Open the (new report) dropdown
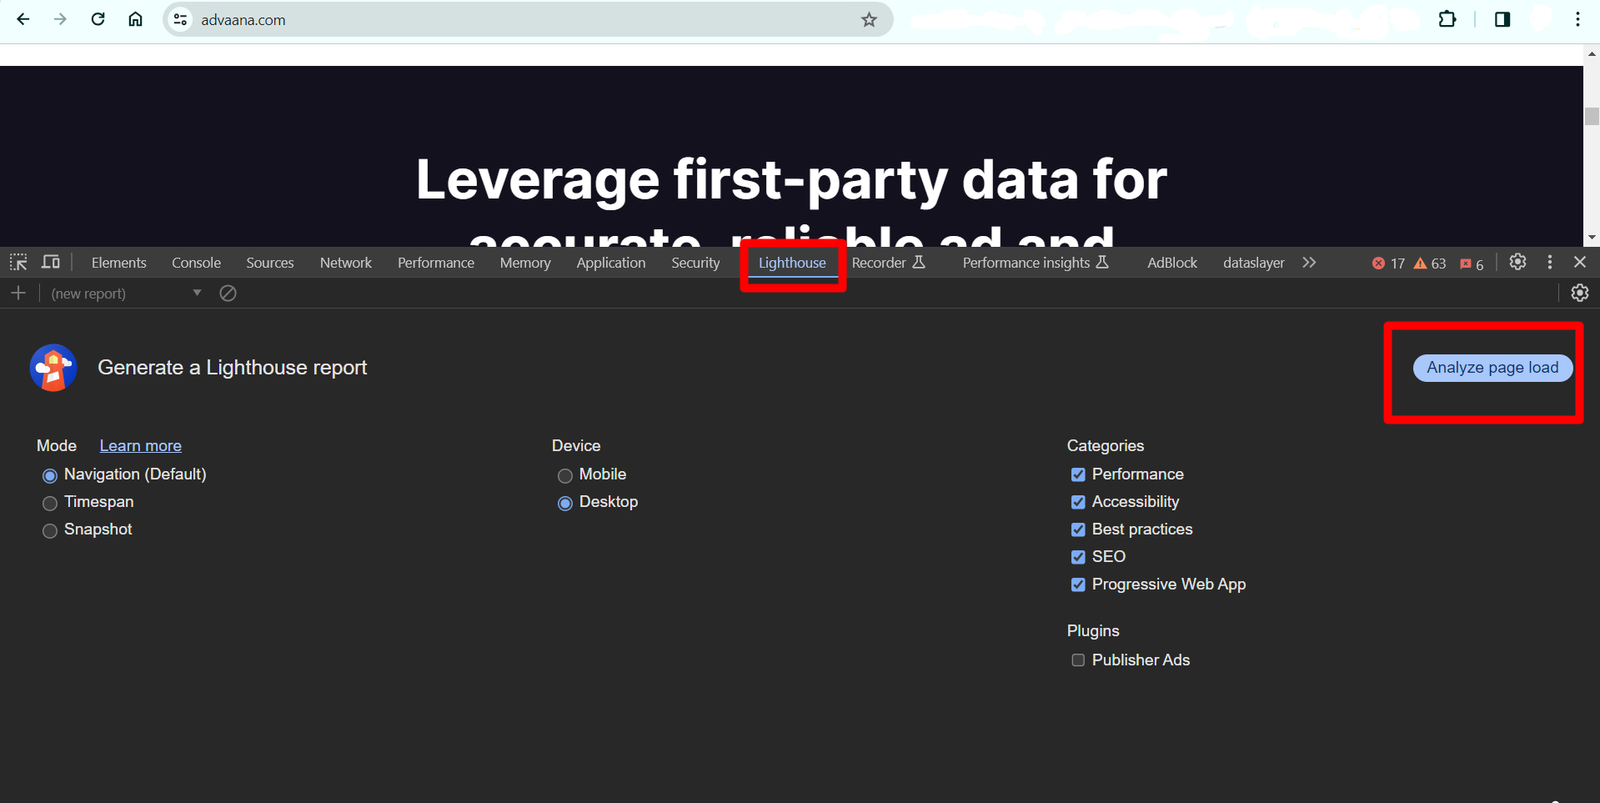This screenshot has height=803, width=1600. click(126, 293)
